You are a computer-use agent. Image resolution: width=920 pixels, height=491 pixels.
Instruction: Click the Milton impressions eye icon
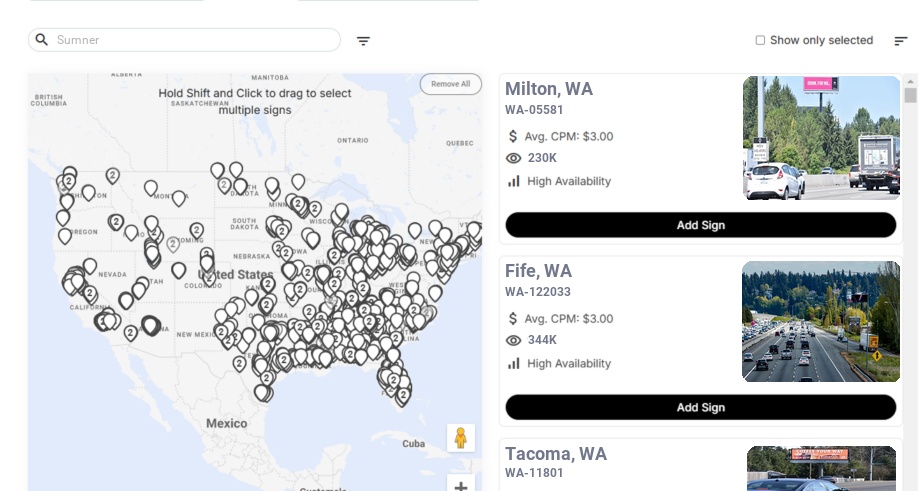(514, 158)
